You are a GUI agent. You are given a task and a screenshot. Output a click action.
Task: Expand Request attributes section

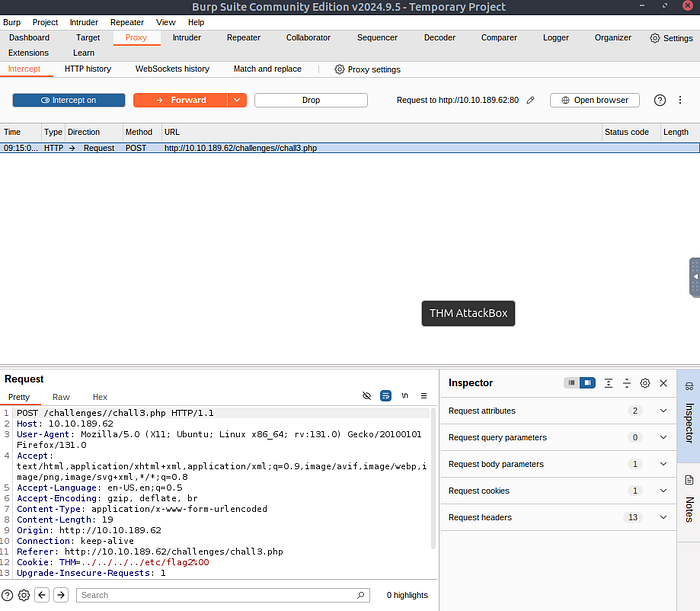(x=558, y=411)
